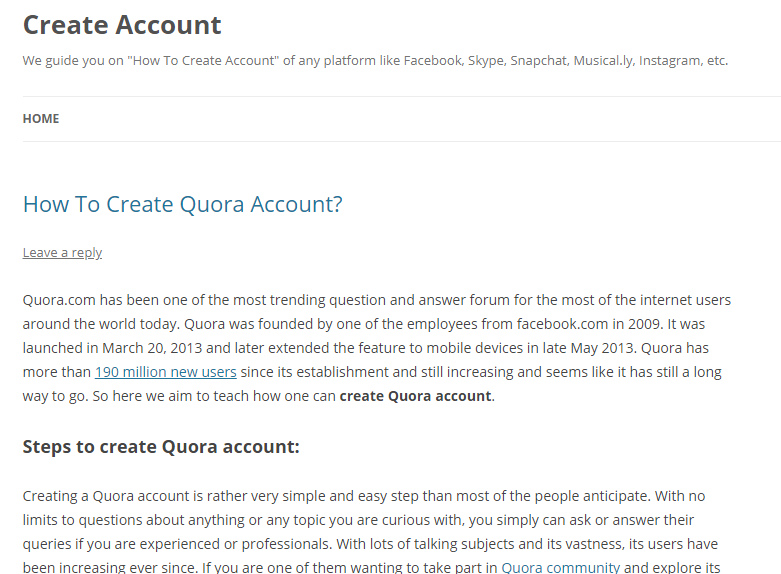Open the HOME navigation menu item
Screen dimensions: 781x574
tap(41, 119)
